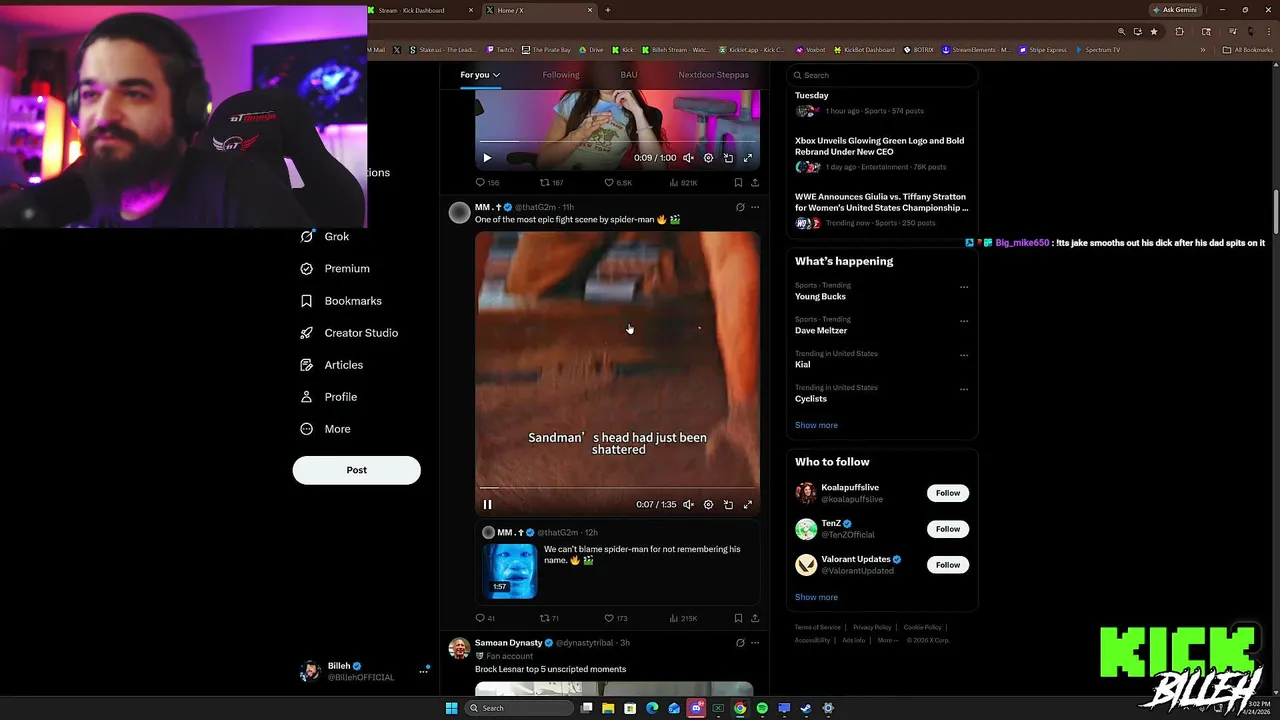The height and width of the screenshot is (720, 1280).
Task: Play the top video post
Action: tap(487, 158)
